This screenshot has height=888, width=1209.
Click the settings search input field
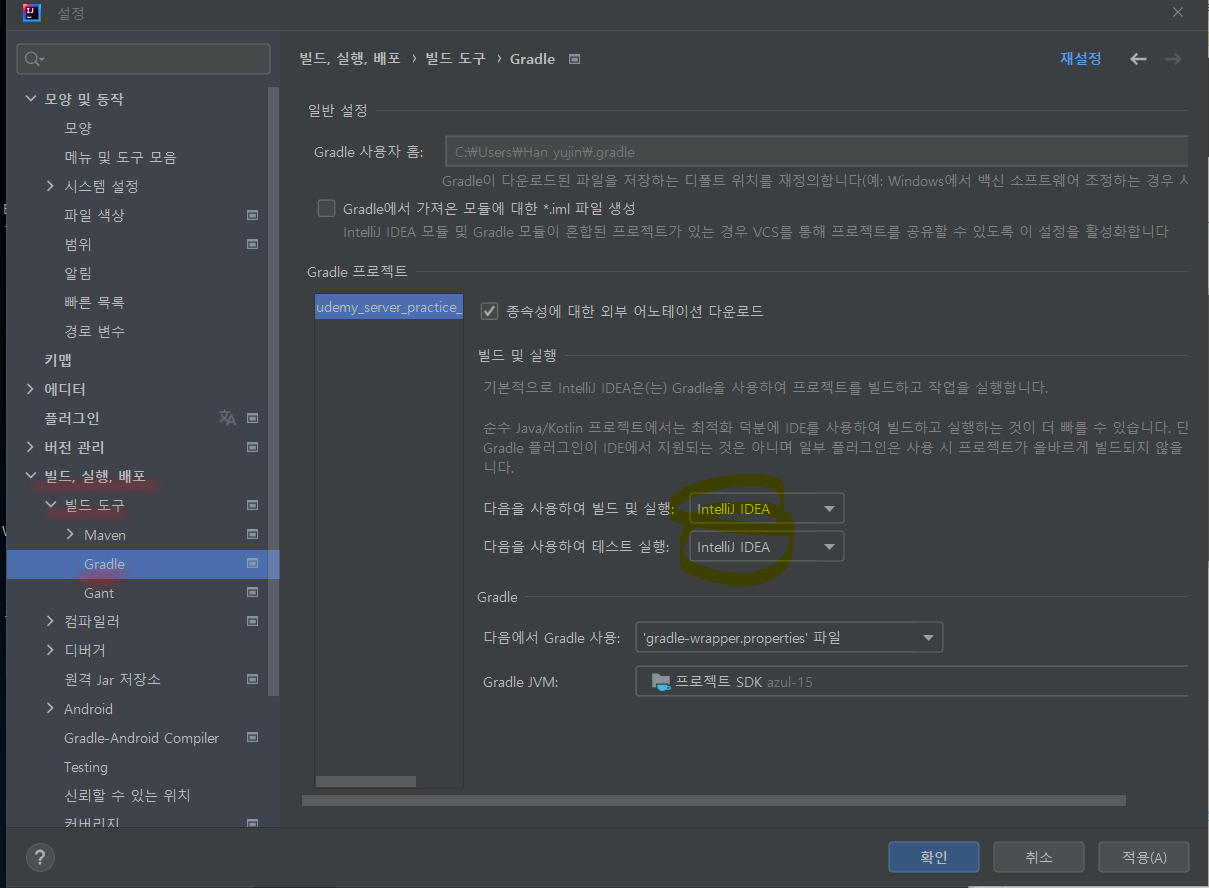(x=143, y=59)
